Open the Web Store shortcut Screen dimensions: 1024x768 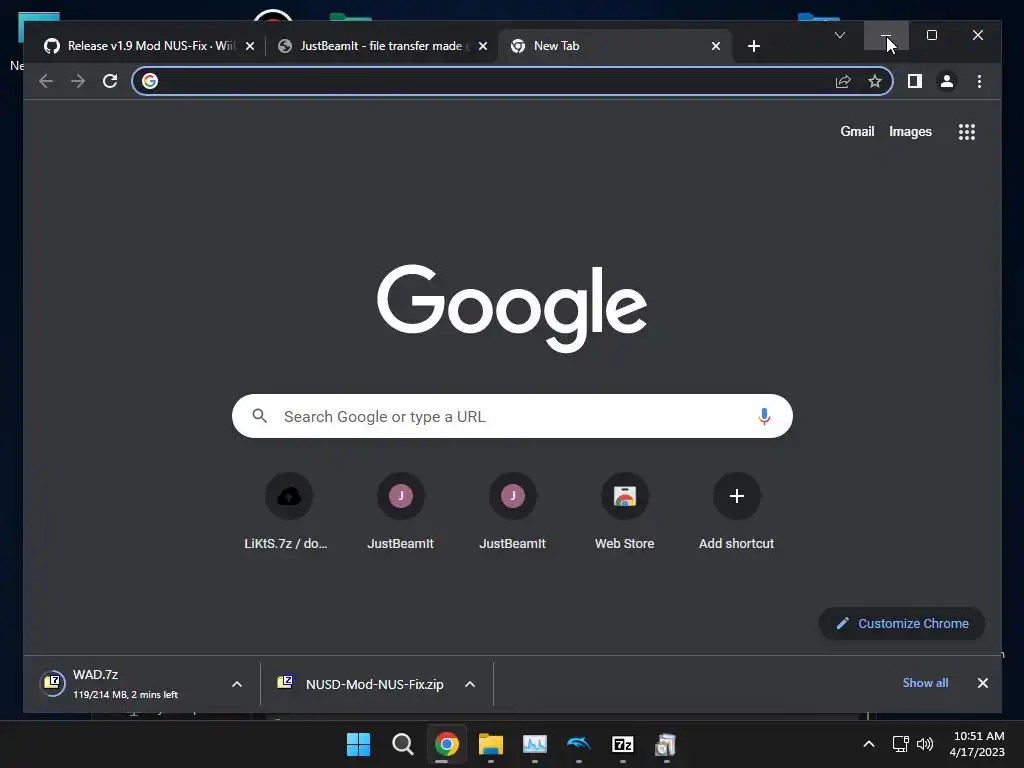pyautogui.click(x=624, y=511)
